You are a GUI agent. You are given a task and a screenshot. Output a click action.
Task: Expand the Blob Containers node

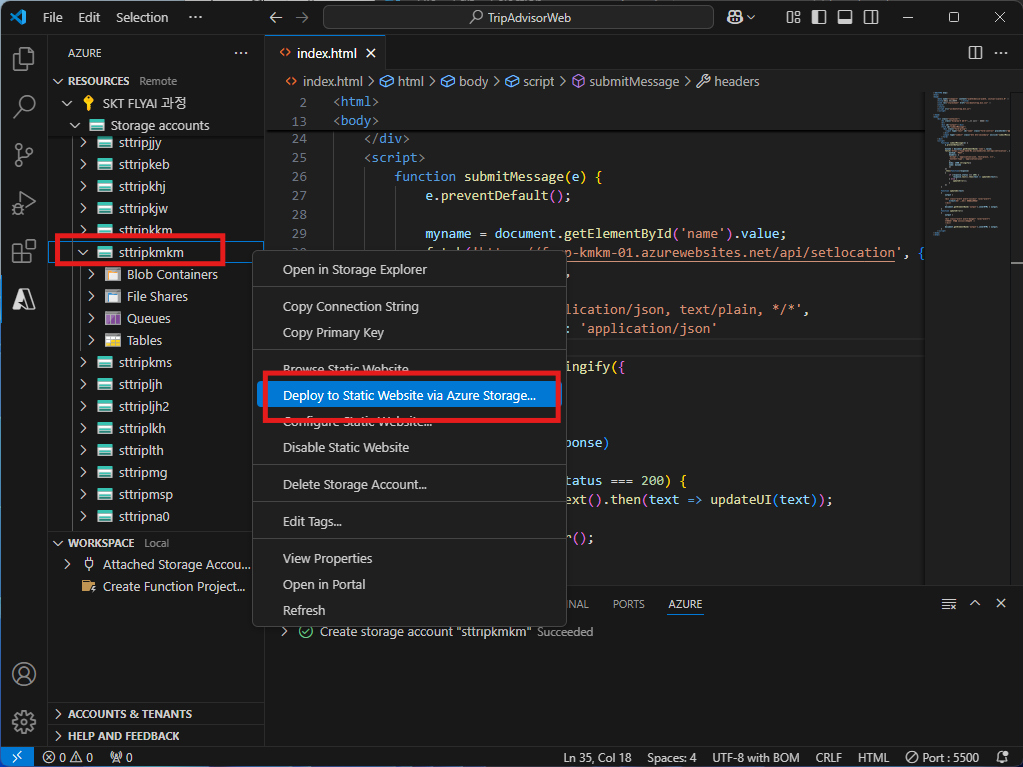point(91,275)
